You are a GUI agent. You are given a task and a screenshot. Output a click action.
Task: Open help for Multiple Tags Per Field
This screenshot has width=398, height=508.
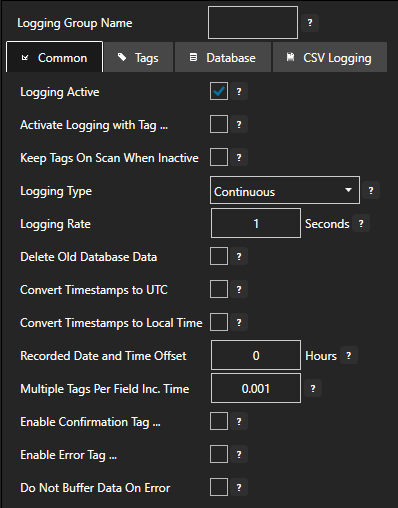coord(313,388)
